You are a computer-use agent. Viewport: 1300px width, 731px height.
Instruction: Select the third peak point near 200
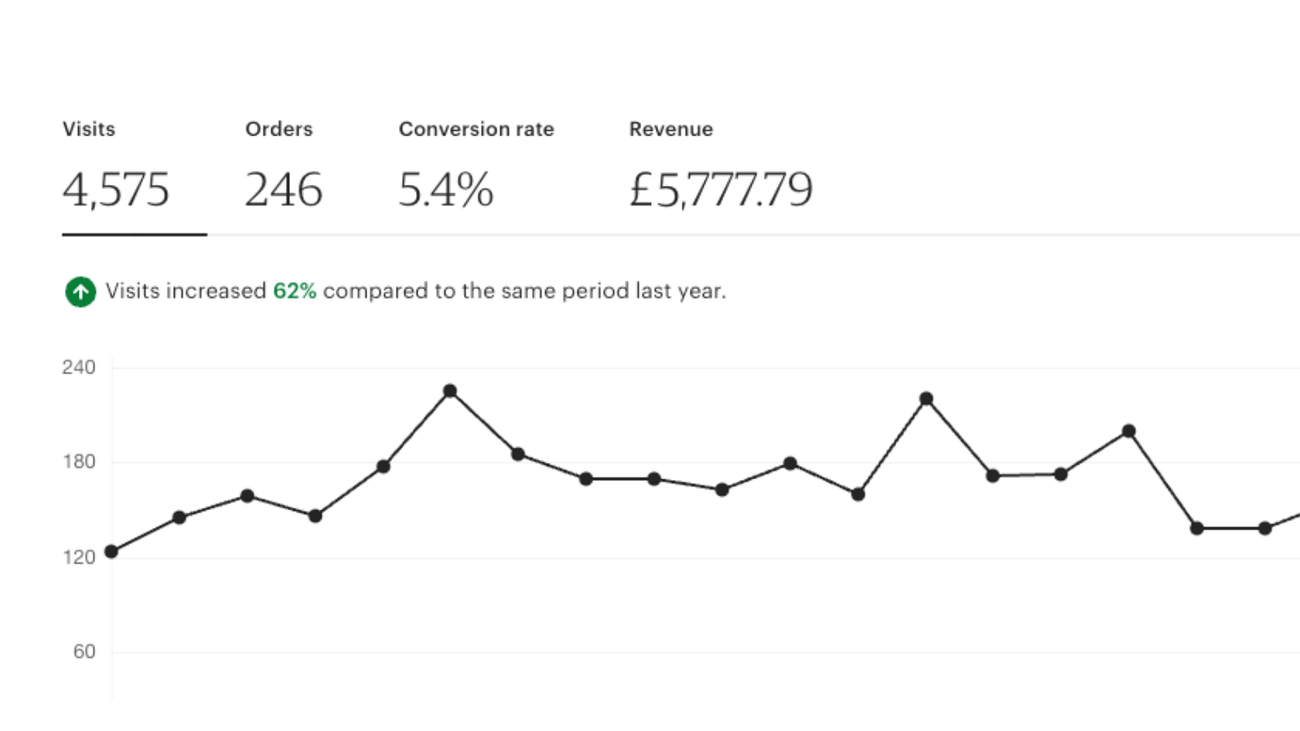(x=1129, y=431)
